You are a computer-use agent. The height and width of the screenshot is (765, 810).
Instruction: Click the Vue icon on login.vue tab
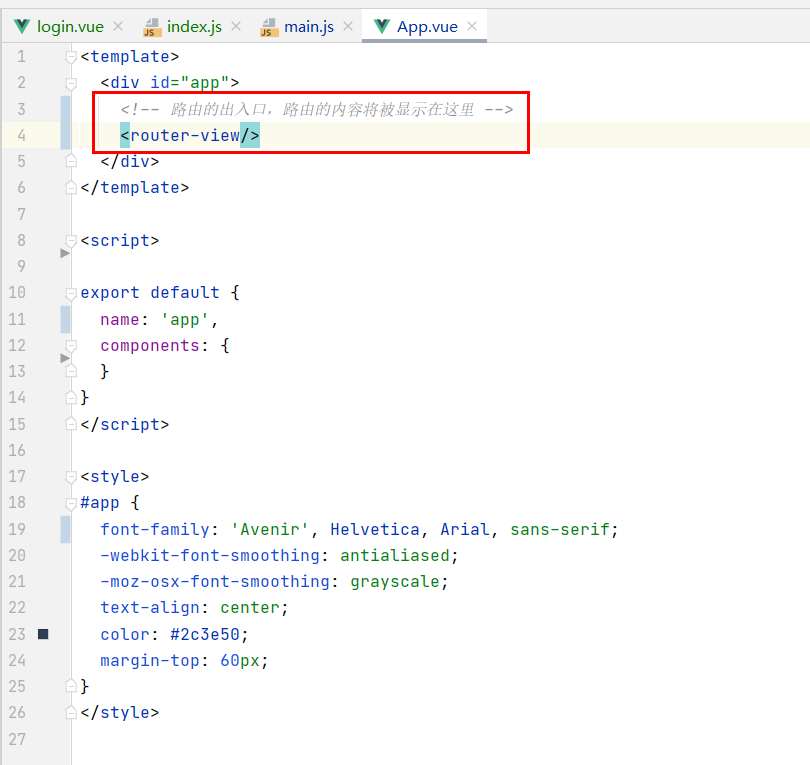(22, 26)
